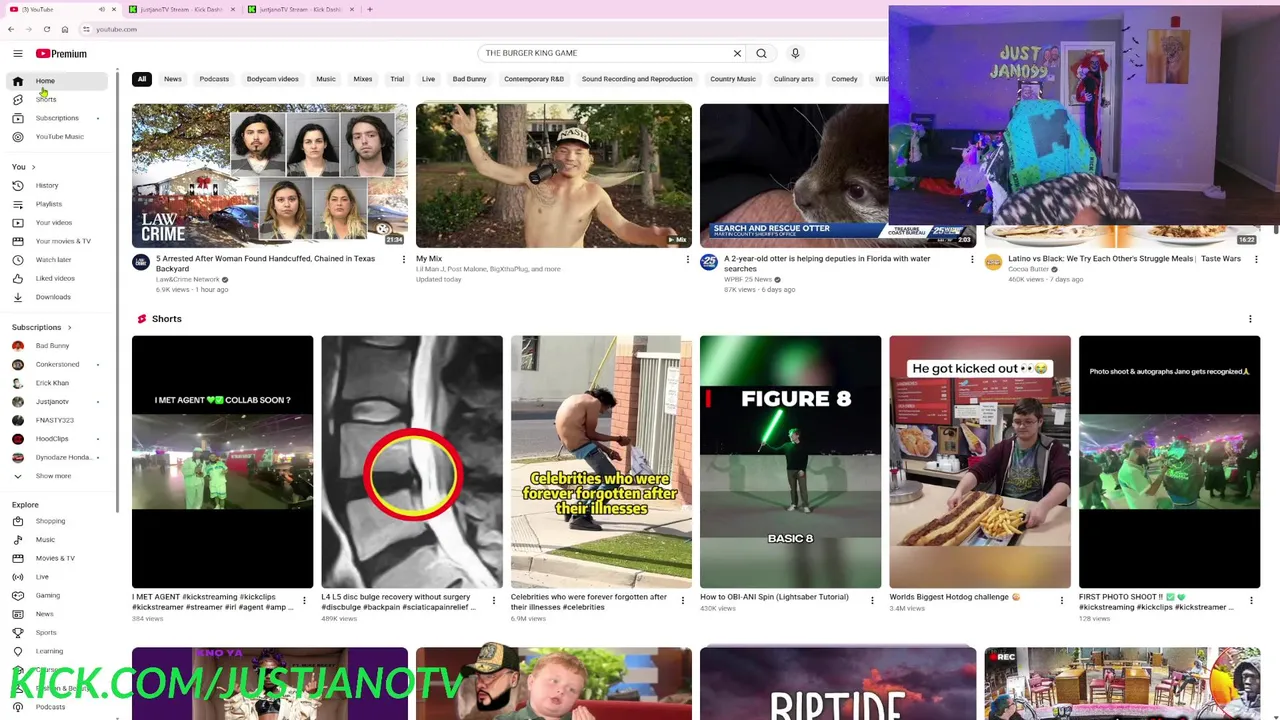Expand the You section chevron

click(33, 167)
